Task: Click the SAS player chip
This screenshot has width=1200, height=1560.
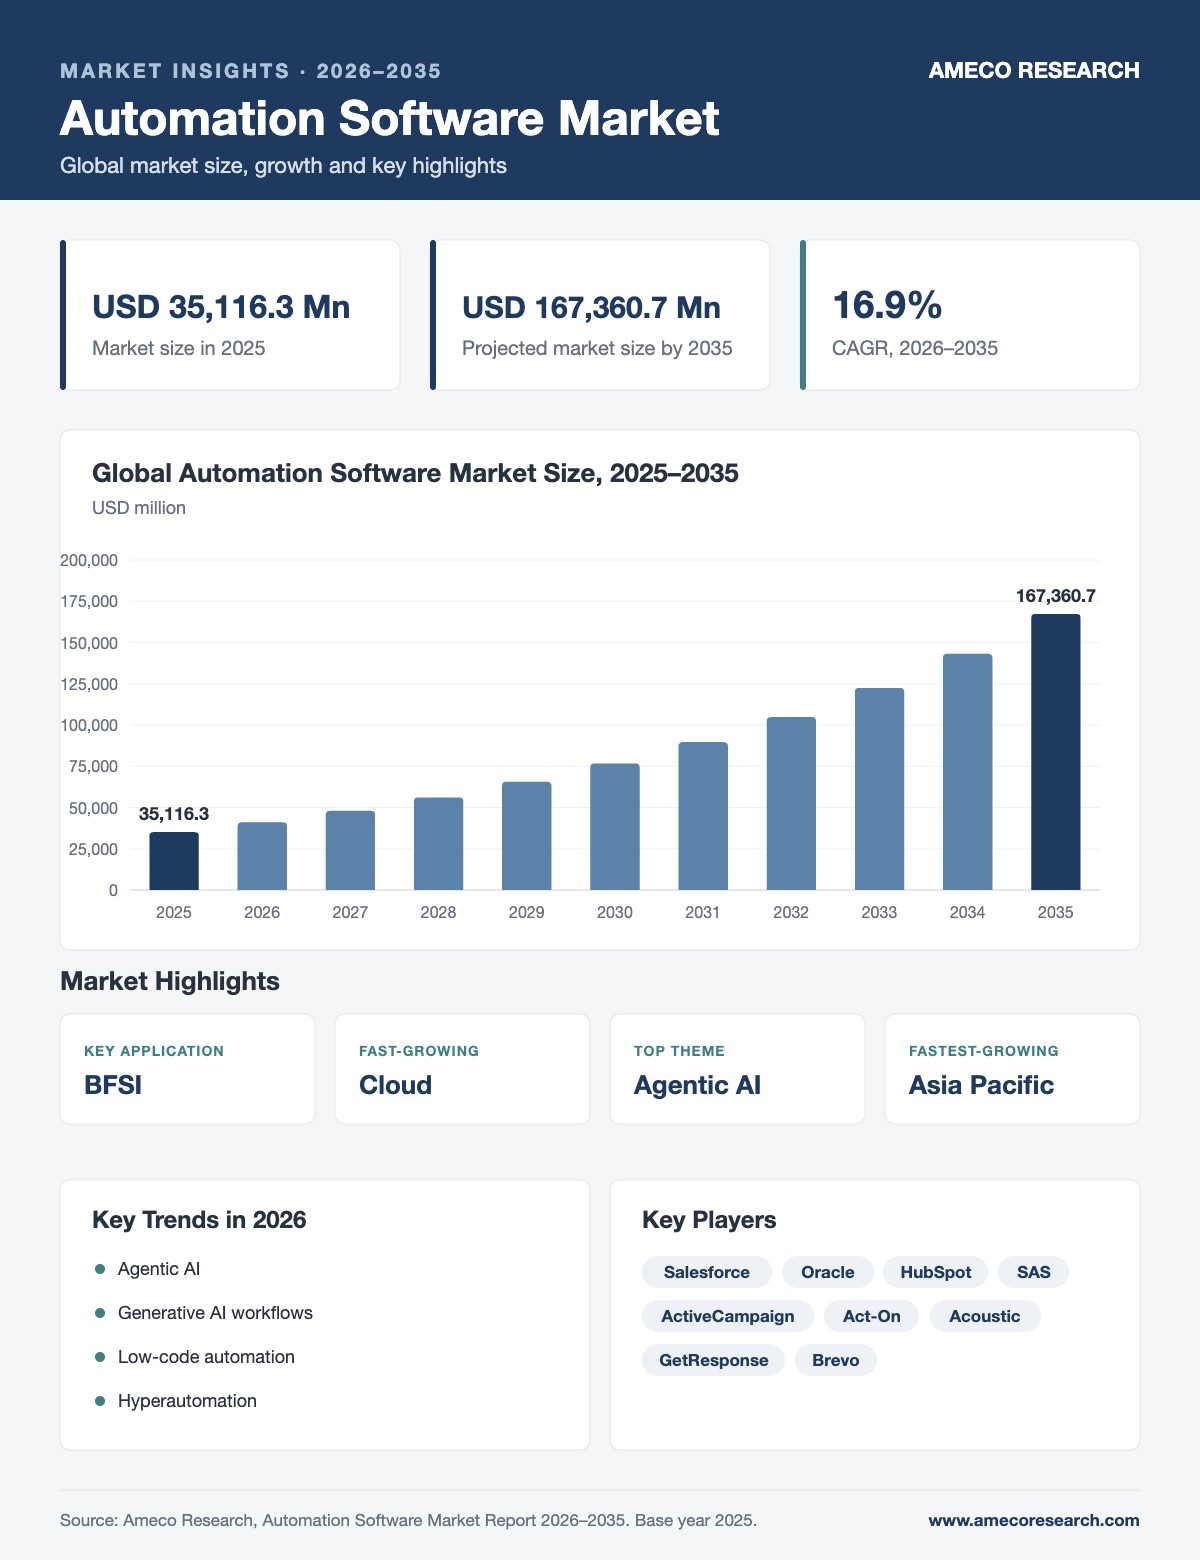Action: point(1034,1272)
